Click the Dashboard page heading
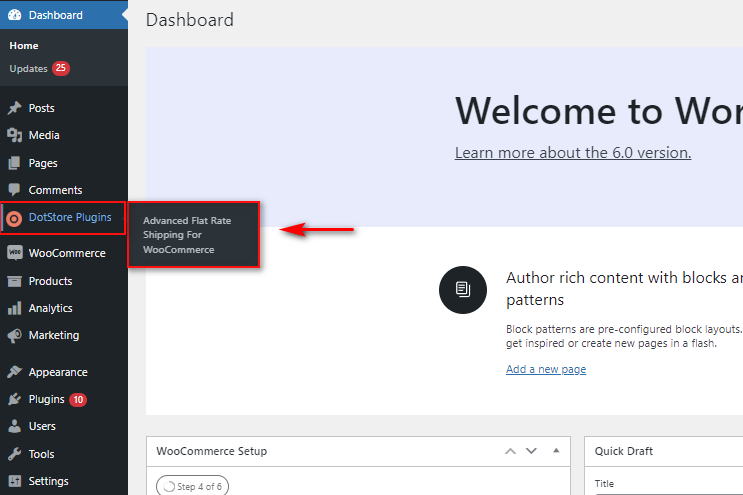 click(x=190, y=20)
